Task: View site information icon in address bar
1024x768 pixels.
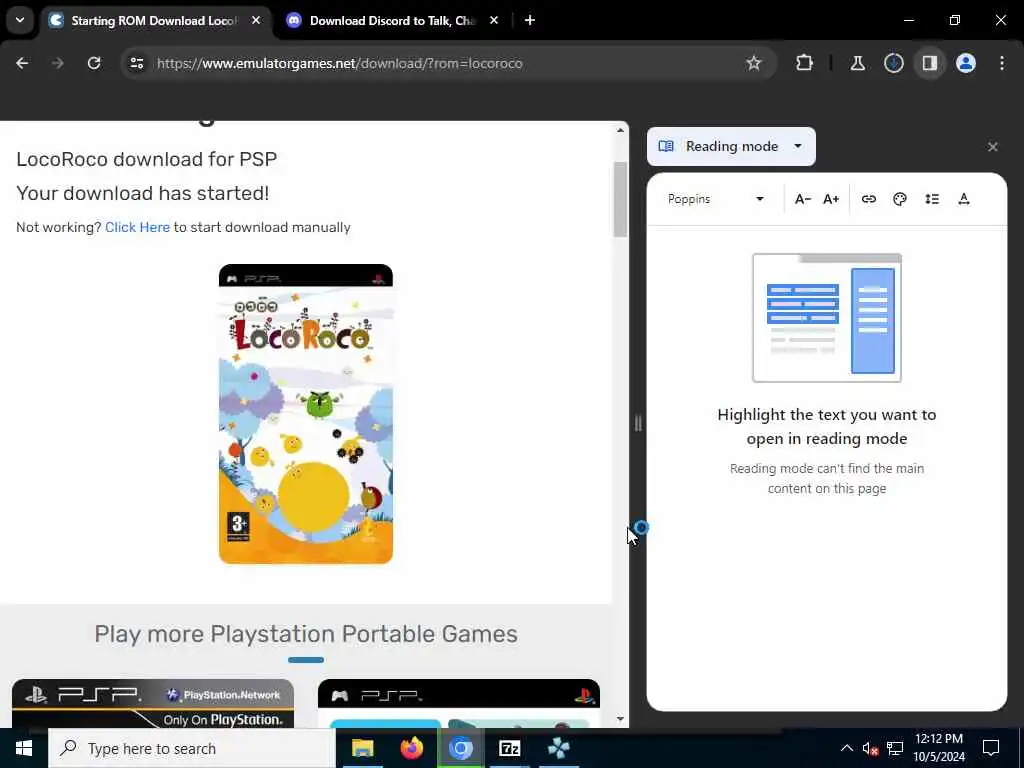Action: [136, 63]
